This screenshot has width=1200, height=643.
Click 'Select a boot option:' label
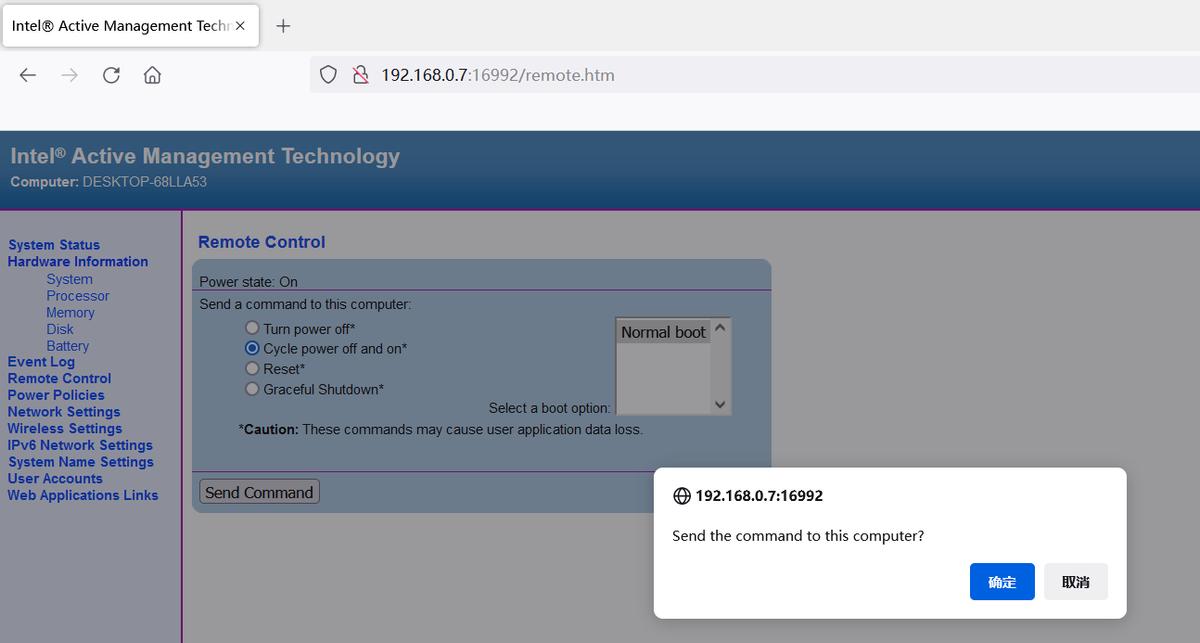pos(549,408)
